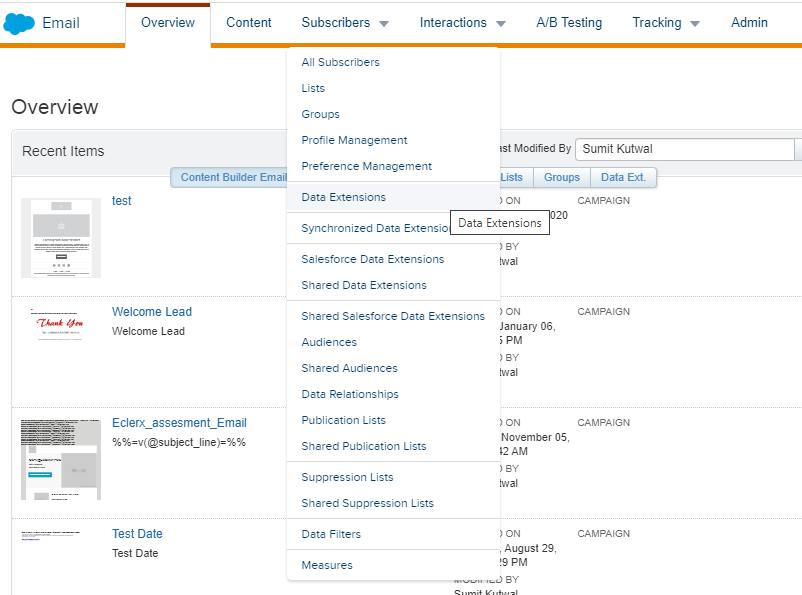Select Measures from the menu

click(x=325, y=565)
